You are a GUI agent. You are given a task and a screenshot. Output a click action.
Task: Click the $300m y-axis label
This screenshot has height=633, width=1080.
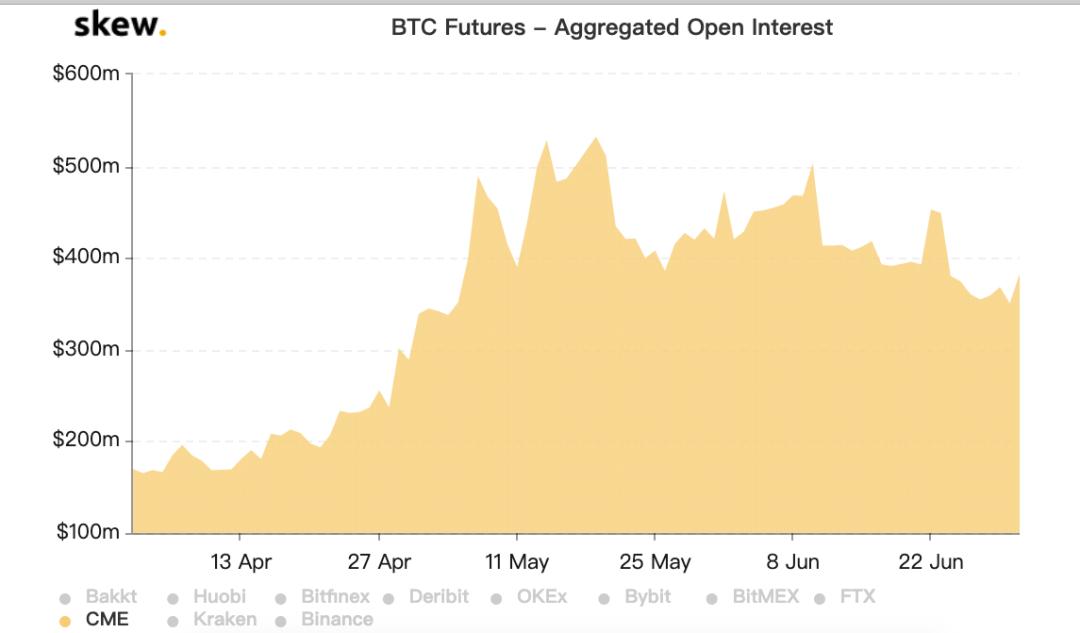[x=86, y=350]
